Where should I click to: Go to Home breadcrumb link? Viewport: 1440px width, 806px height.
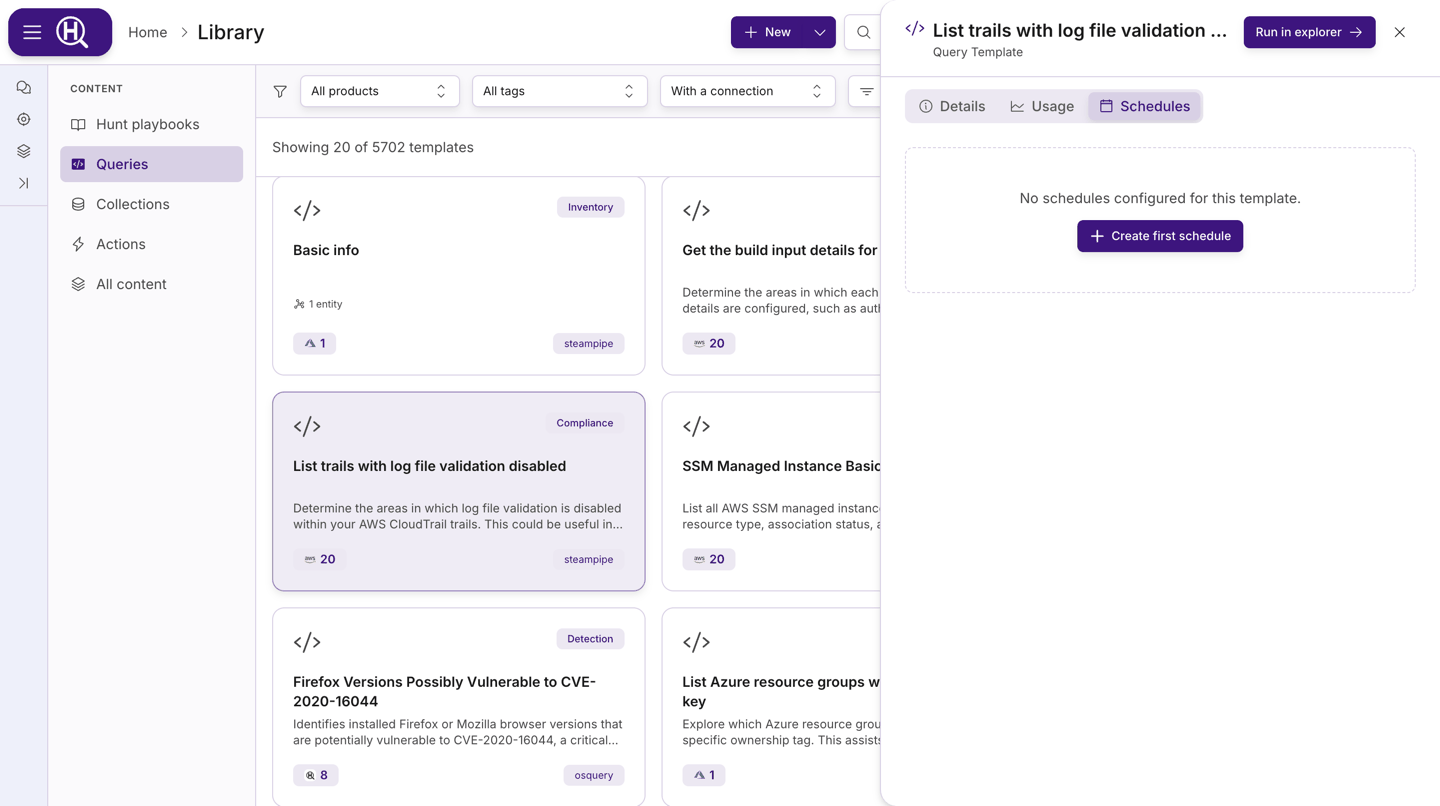(x=148, y=32)
